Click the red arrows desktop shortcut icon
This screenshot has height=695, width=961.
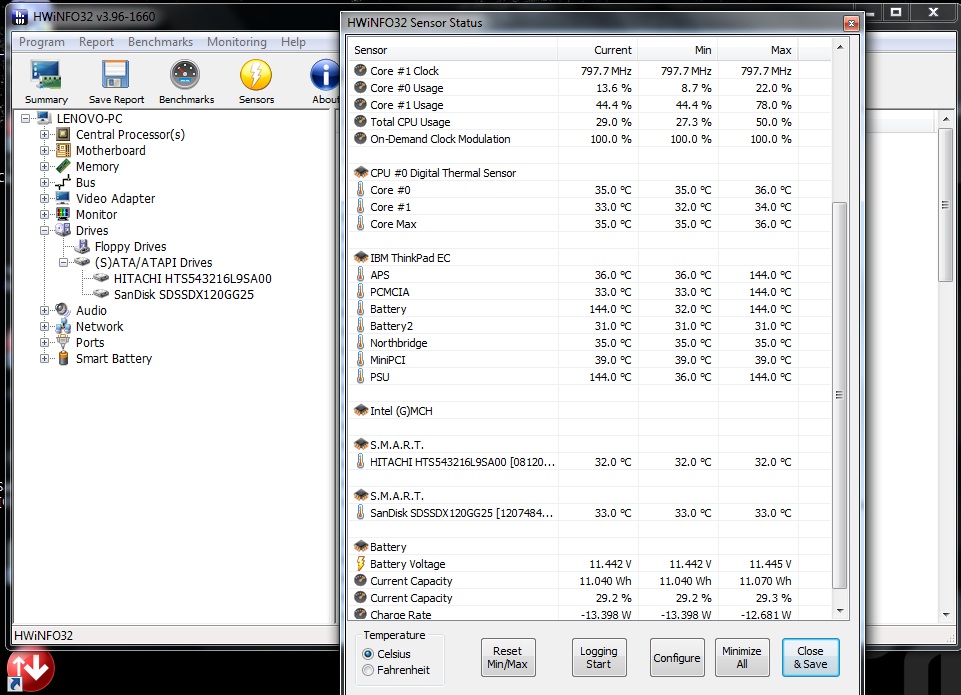(31, 671)
